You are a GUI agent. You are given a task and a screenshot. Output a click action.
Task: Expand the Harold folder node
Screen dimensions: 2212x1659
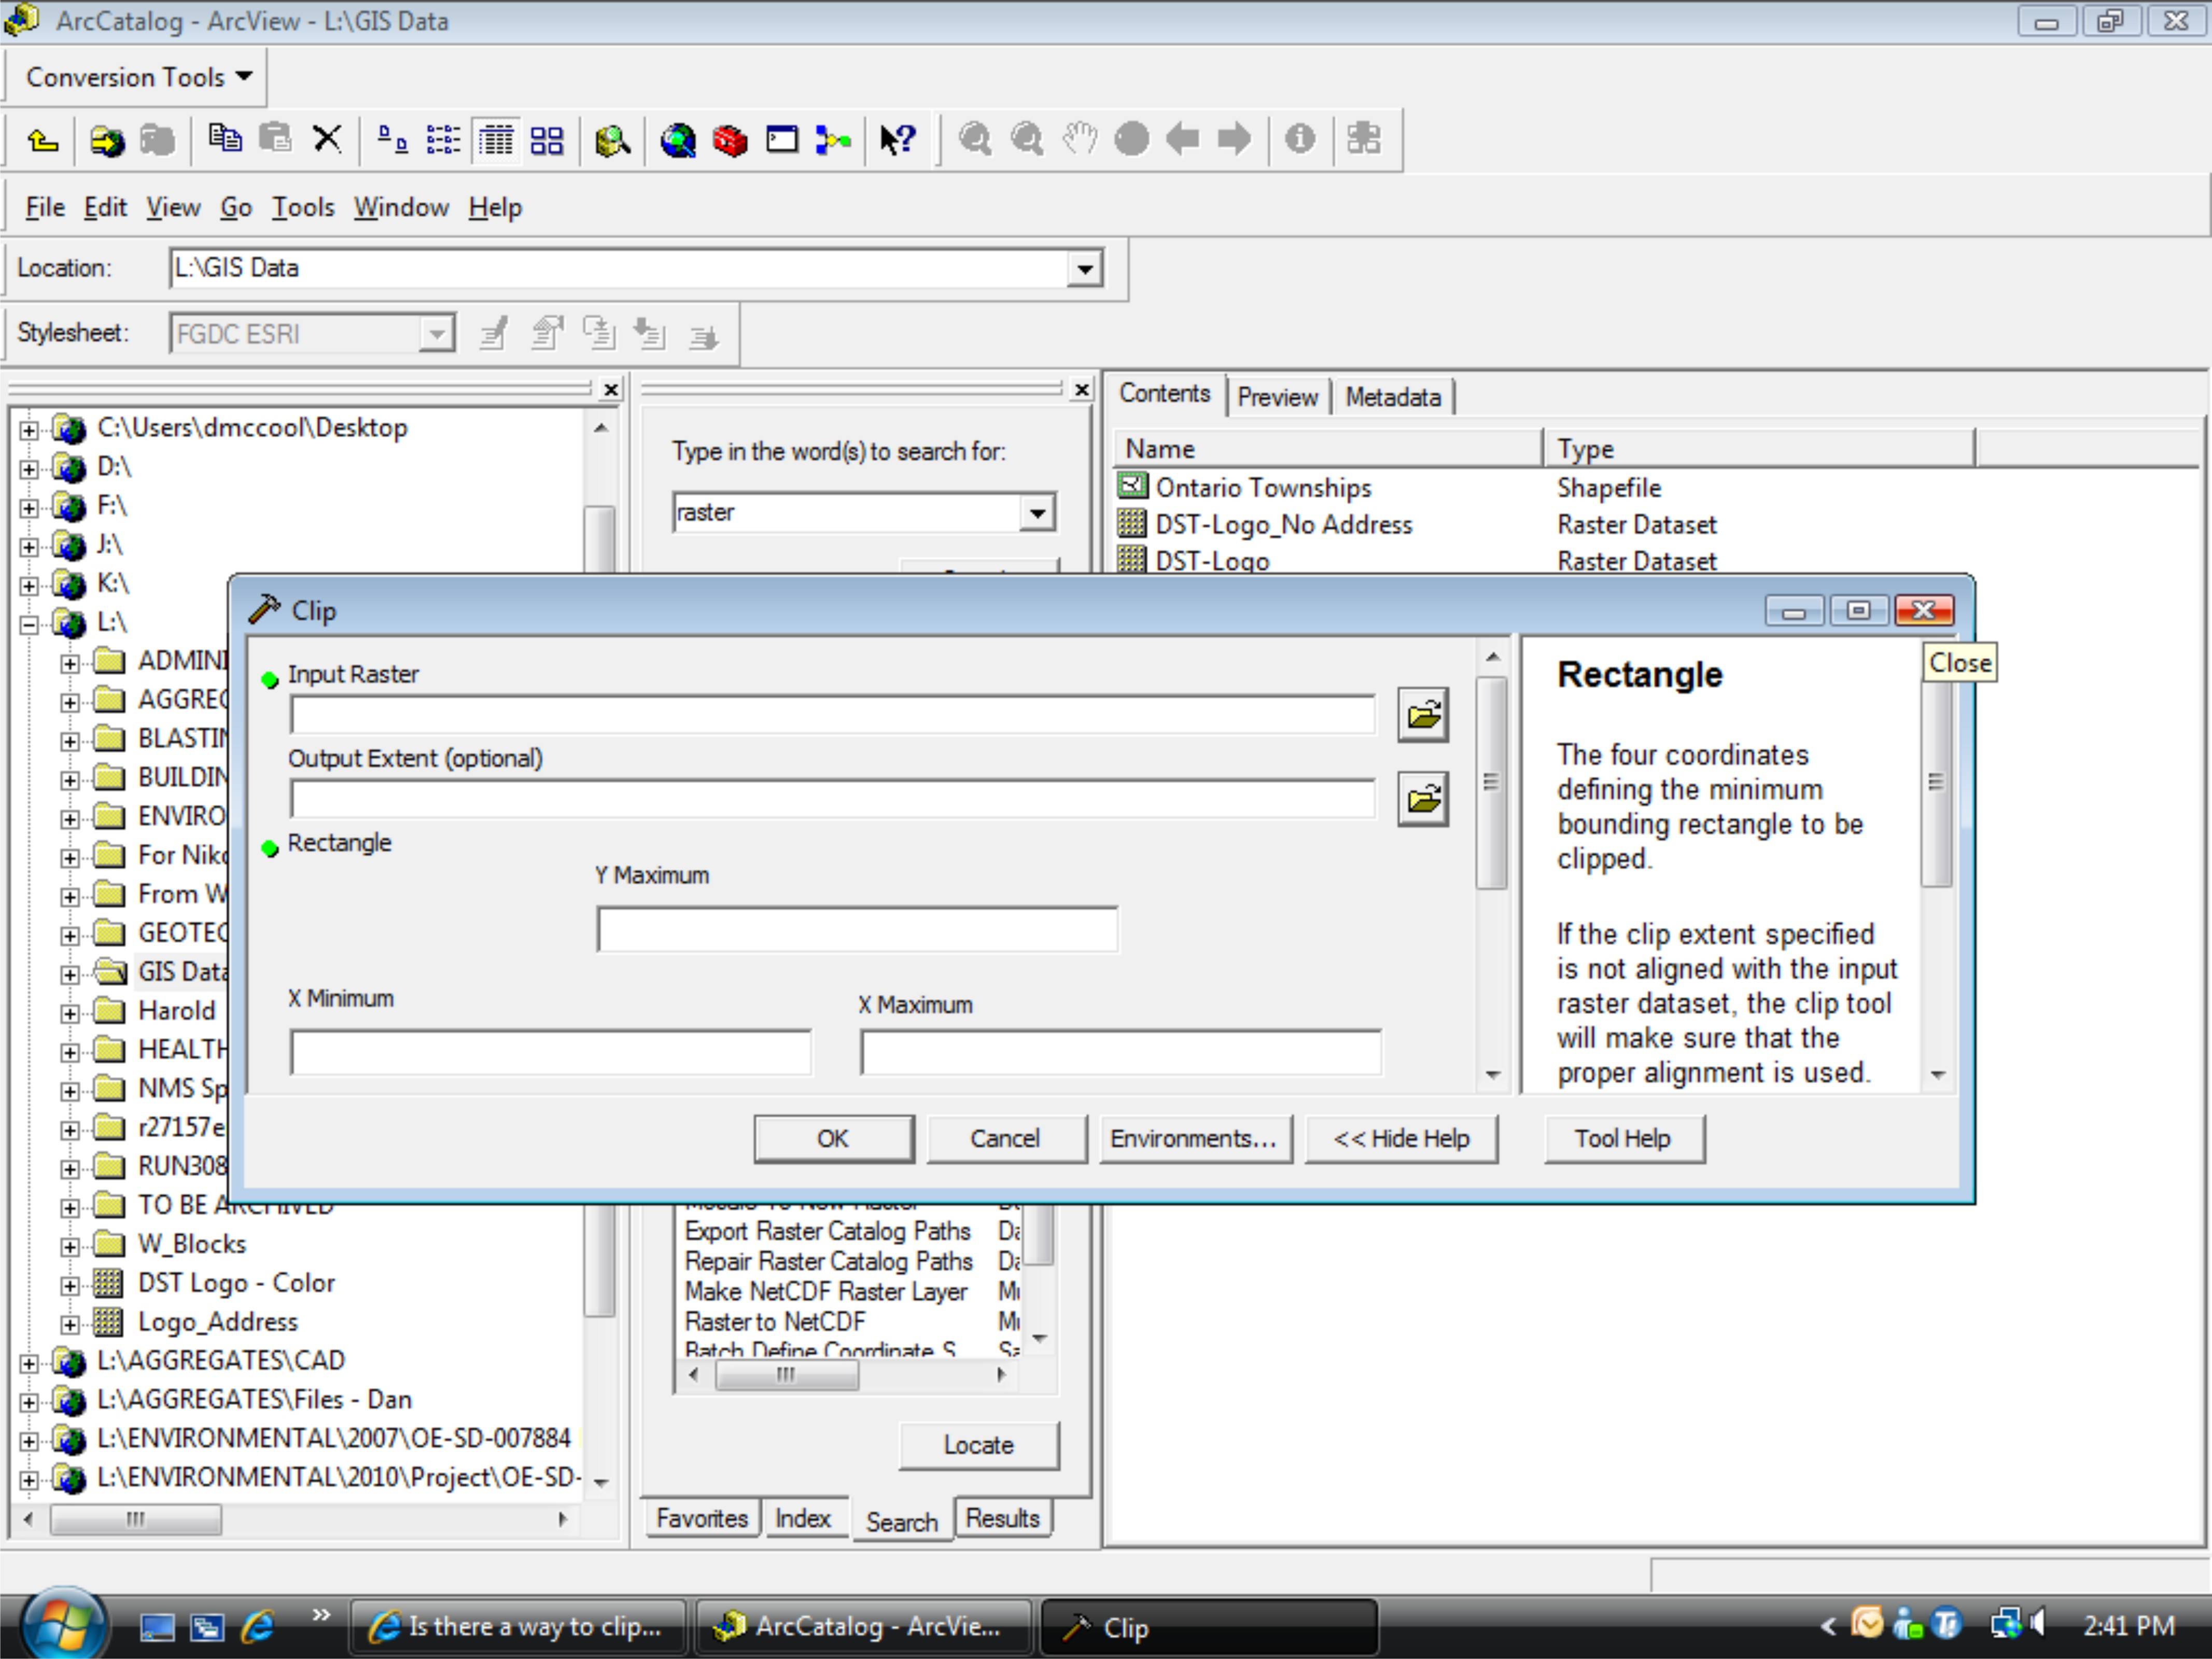tap(69, 1013)
